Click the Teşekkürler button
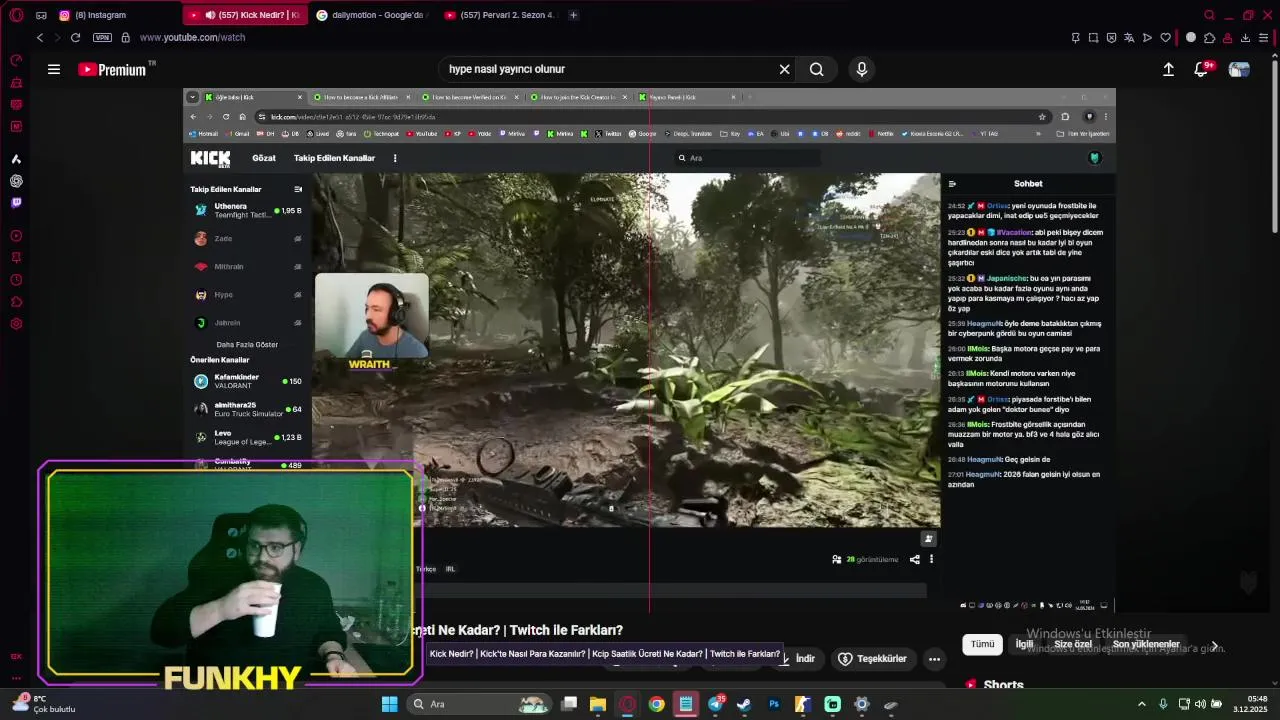 pos(872,659)
